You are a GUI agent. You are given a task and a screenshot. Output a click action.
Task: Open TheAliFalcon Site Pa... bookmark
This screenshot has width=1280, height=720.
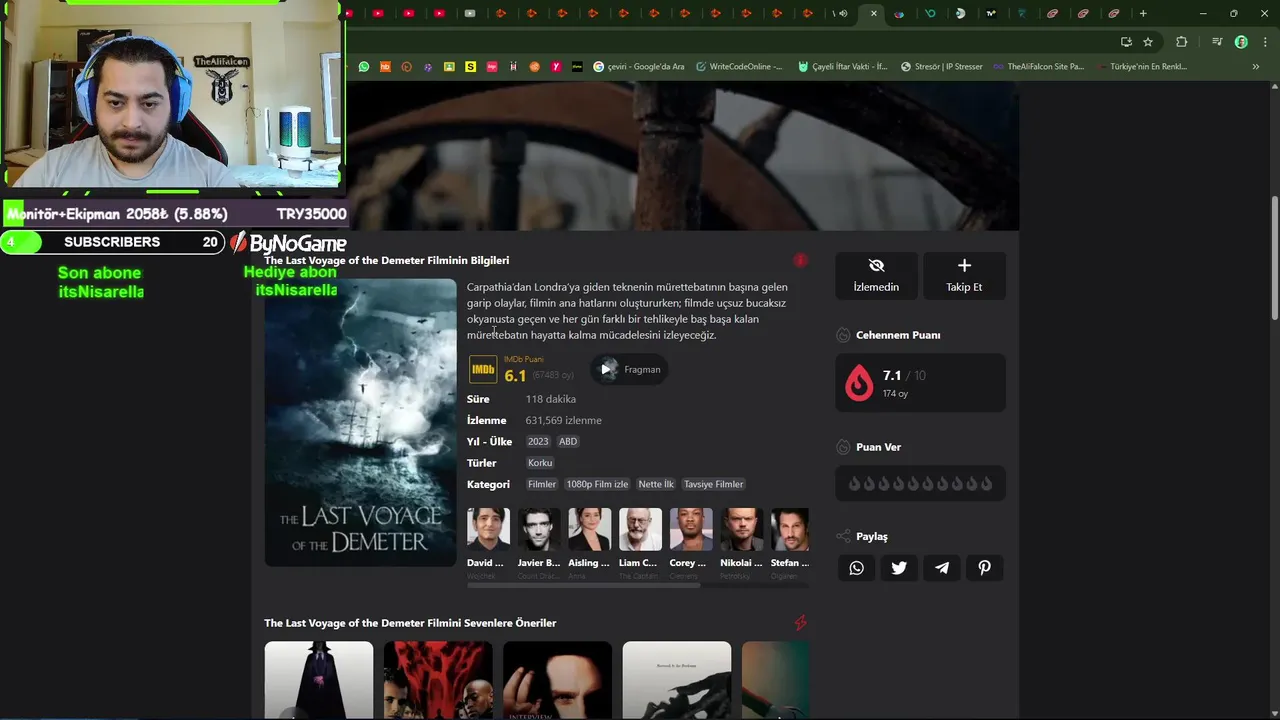[1039, 67]
